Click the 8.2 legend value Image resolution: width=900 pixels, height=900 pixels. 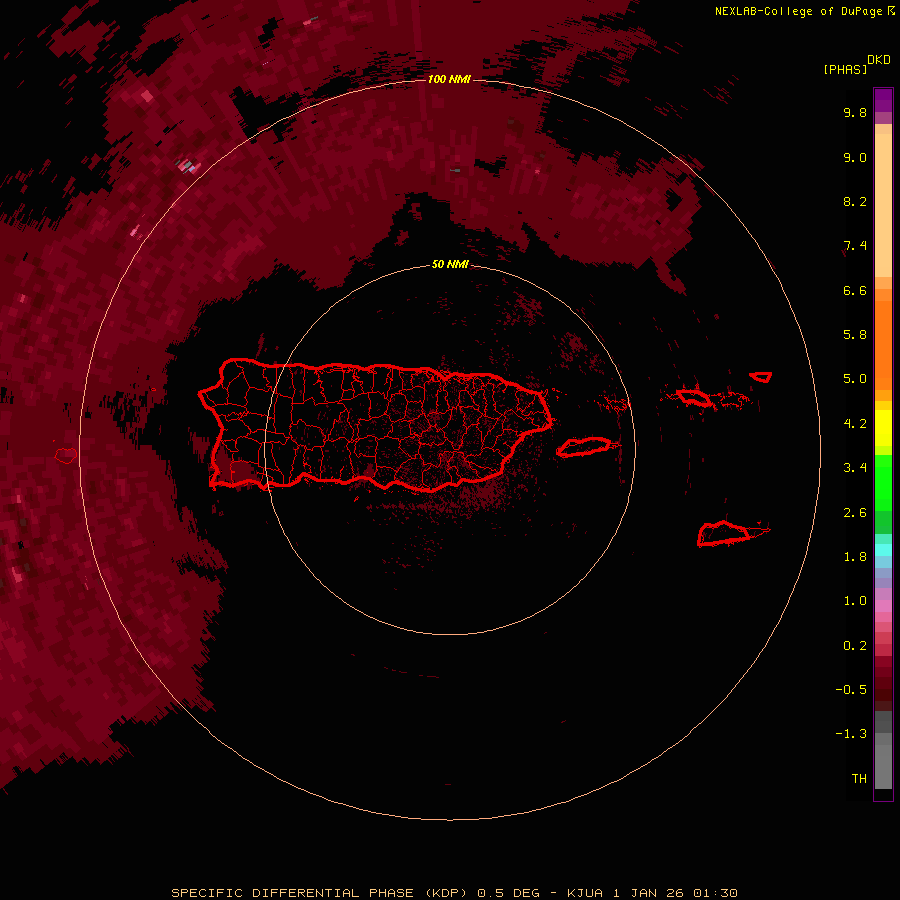[x=855, y=201]
